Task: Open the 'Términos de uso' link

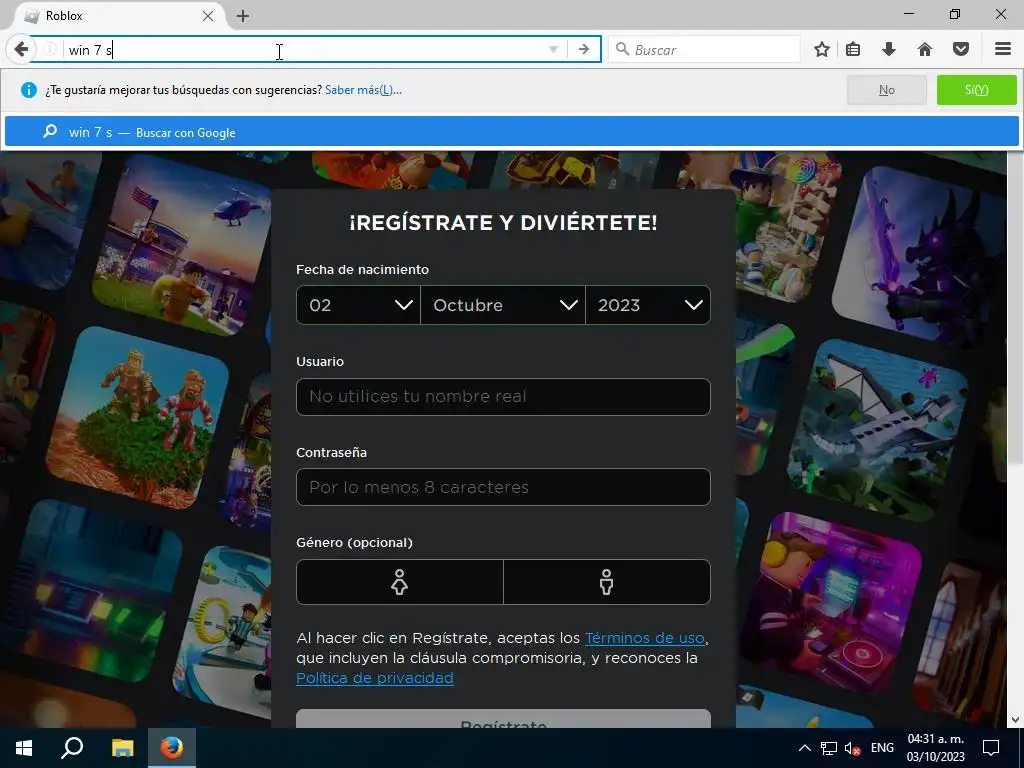Action: click(645, 638)
